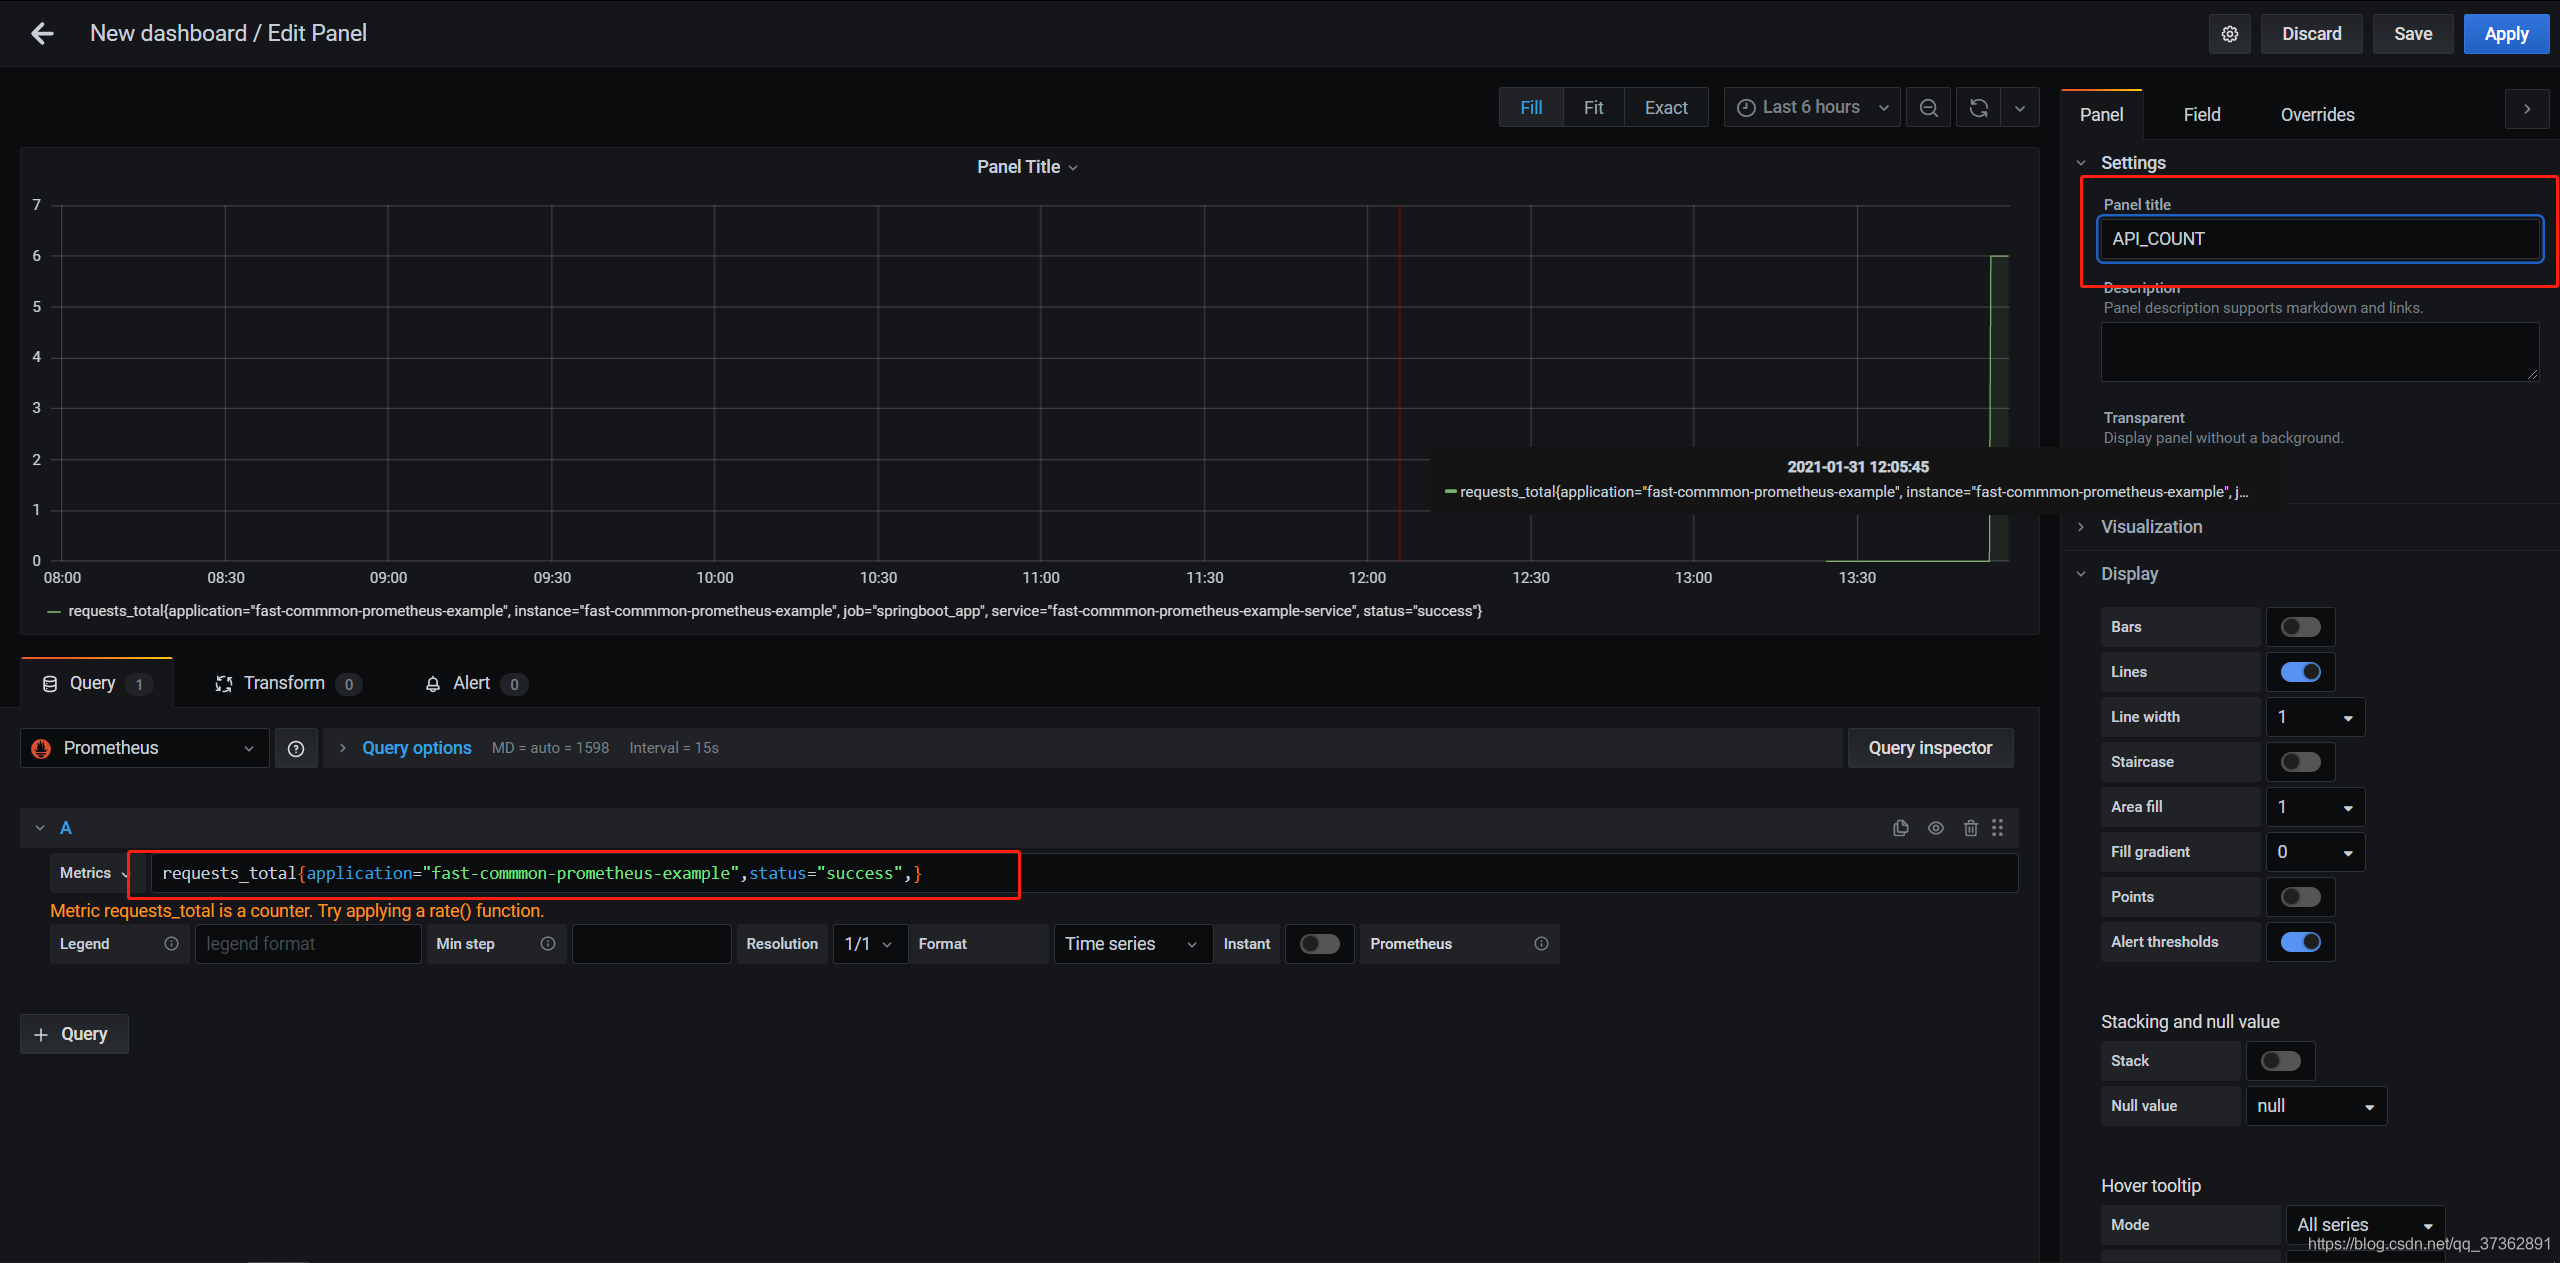Toggle the Lines switch

pos(2300,672)
